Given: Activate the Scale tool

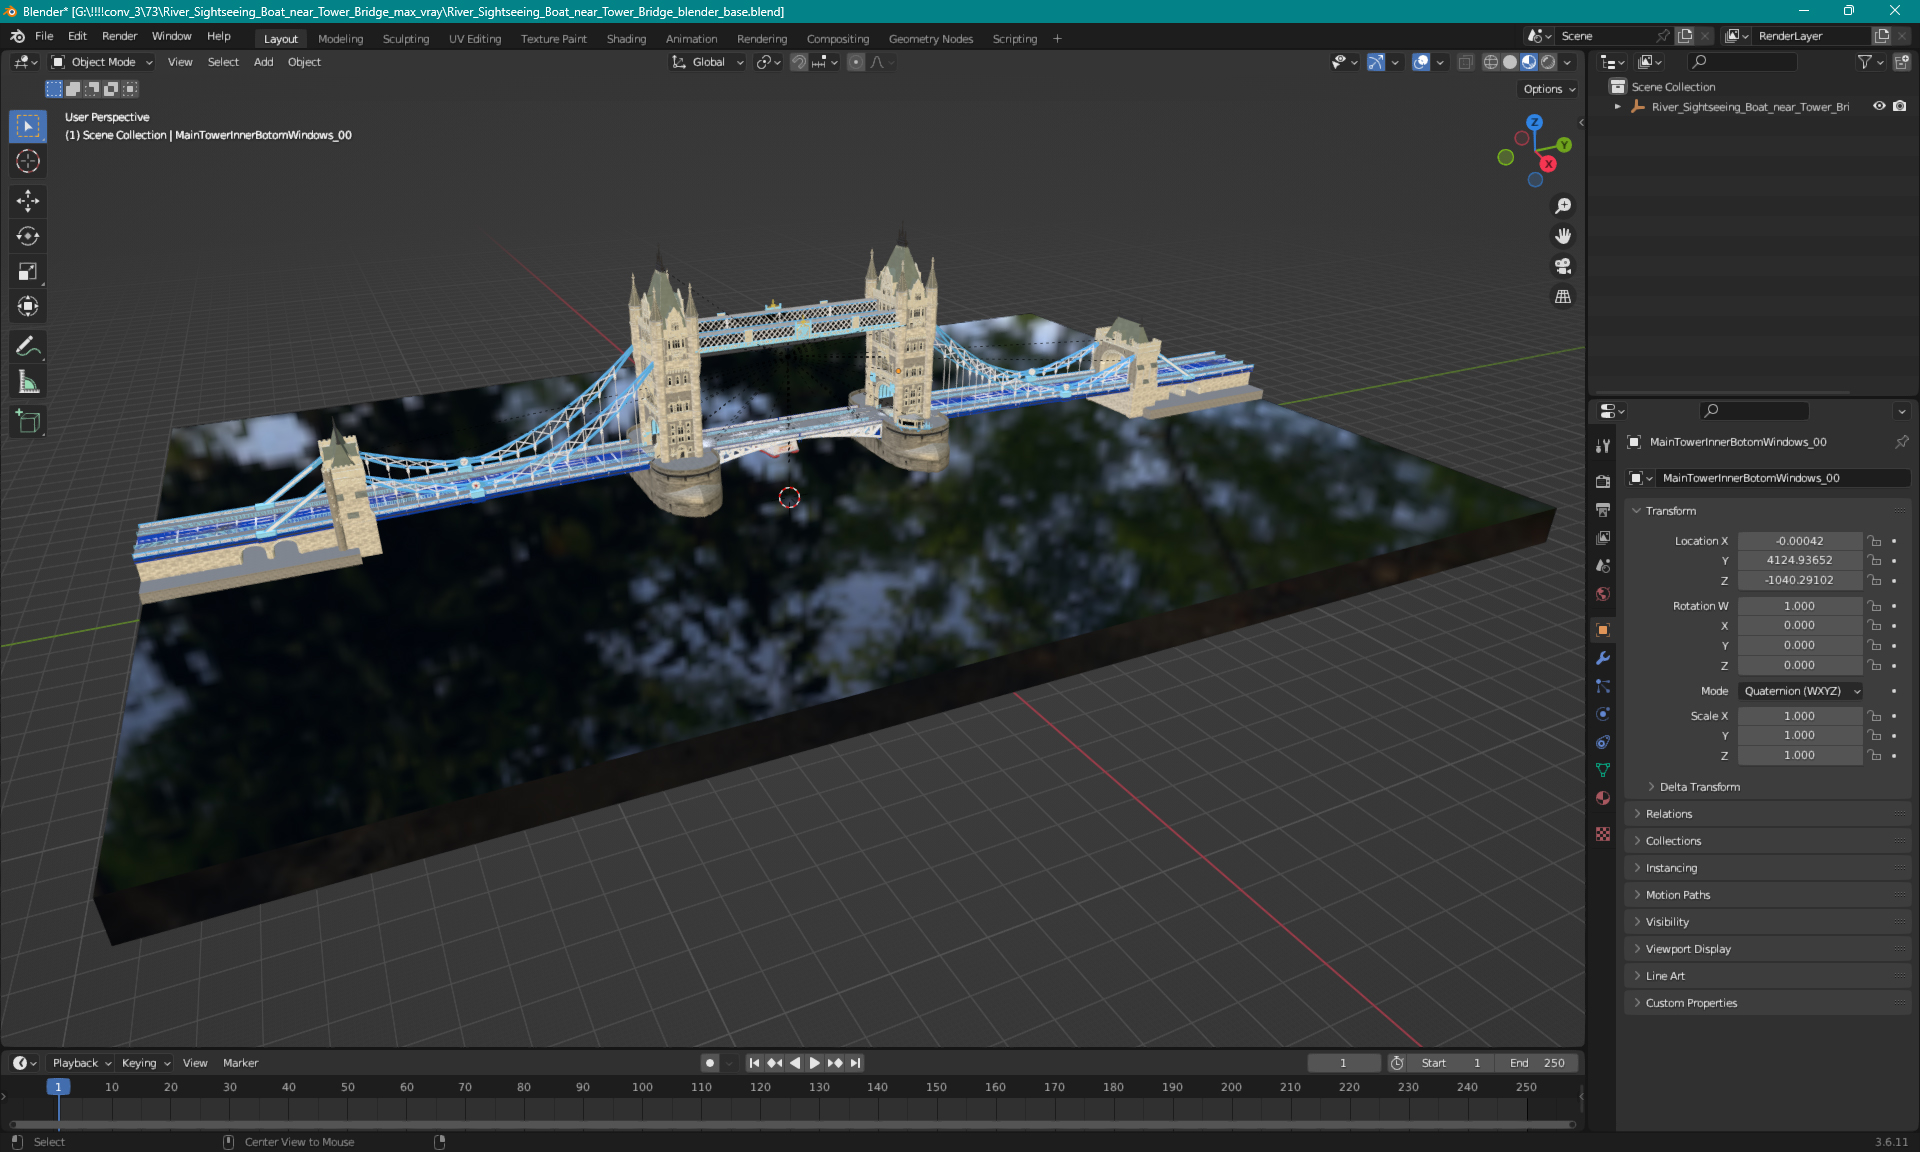Looking at the screenshot, I should pos(28,271).
